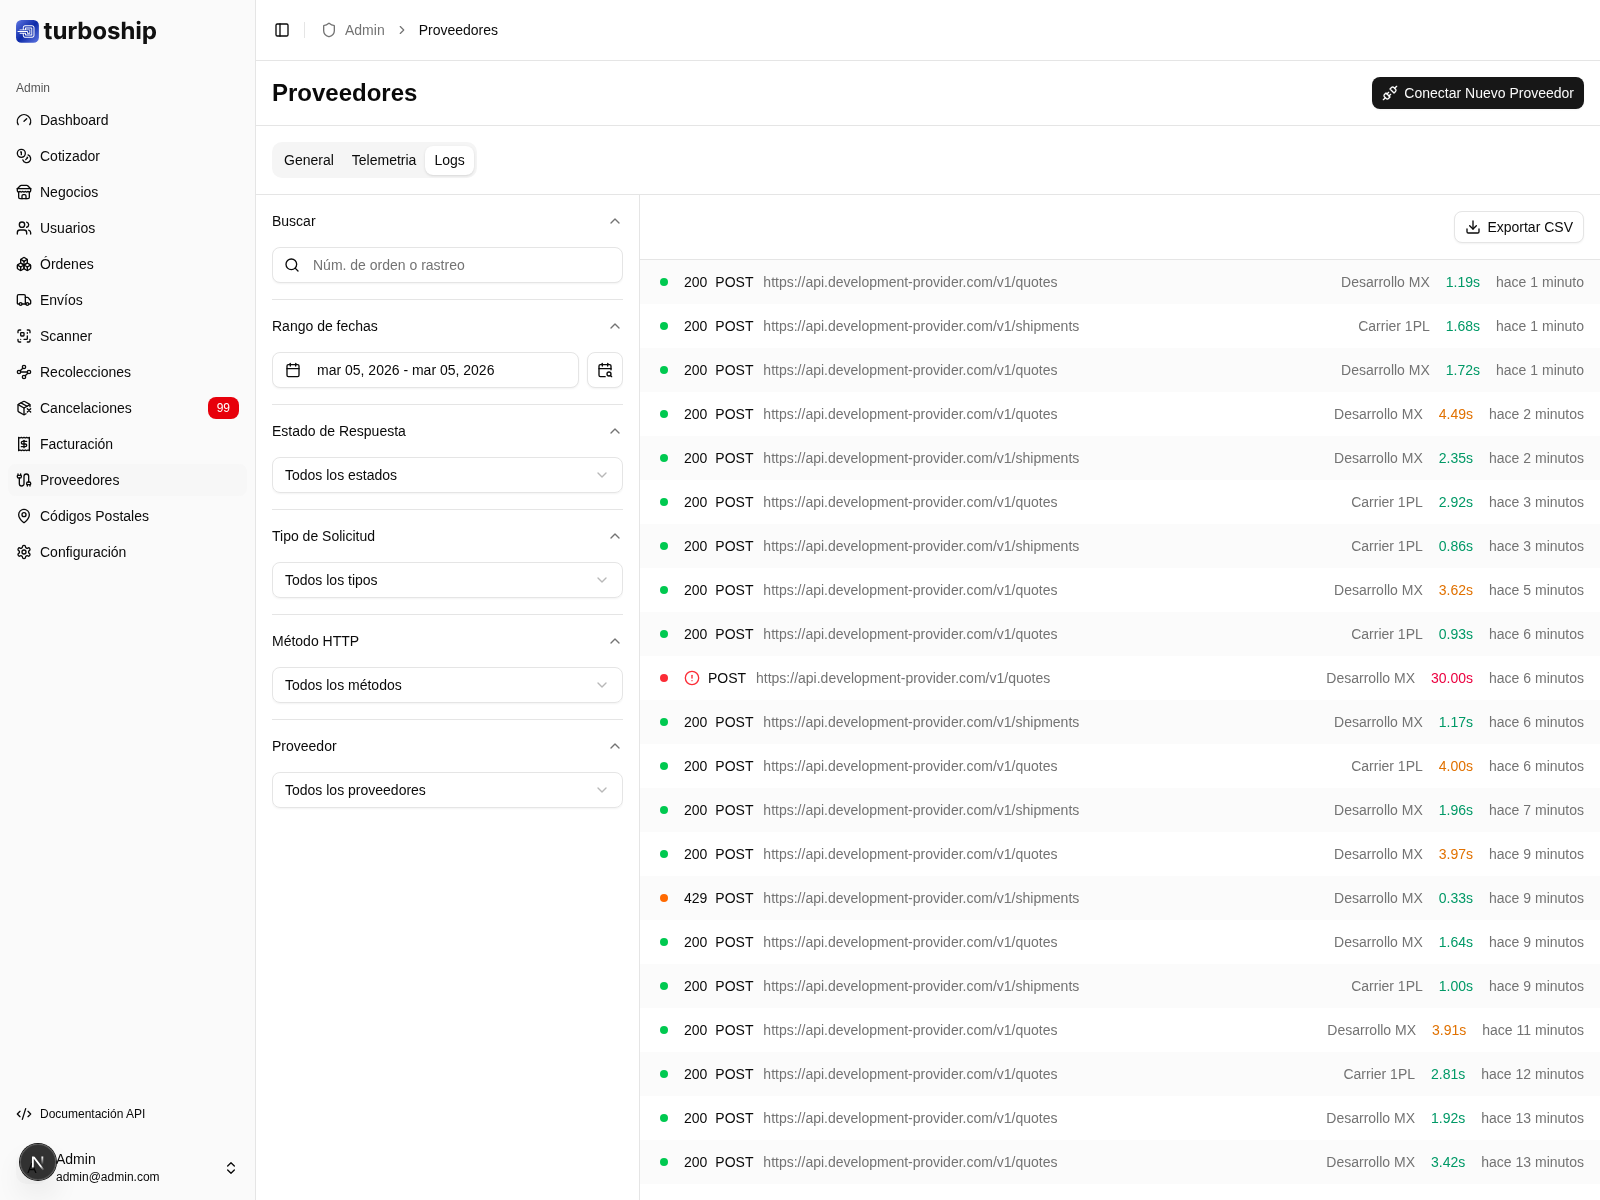Open Envíos from the sidebar
This screenshot has width=1600, height=1200.
(x=62, y=300)
